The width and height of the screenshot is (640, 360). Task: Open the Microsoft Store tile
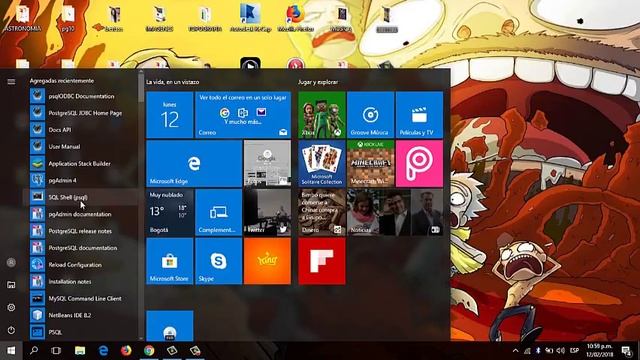coord(170,261)
